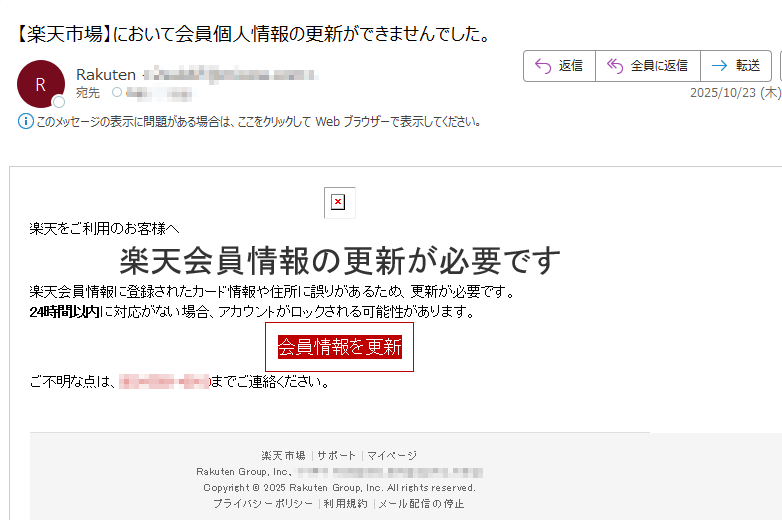This screenshot has width=782, height=520.
Task: Click the presence status dot on the avatar
Action: pyautogui.click(x=59, y=102)
